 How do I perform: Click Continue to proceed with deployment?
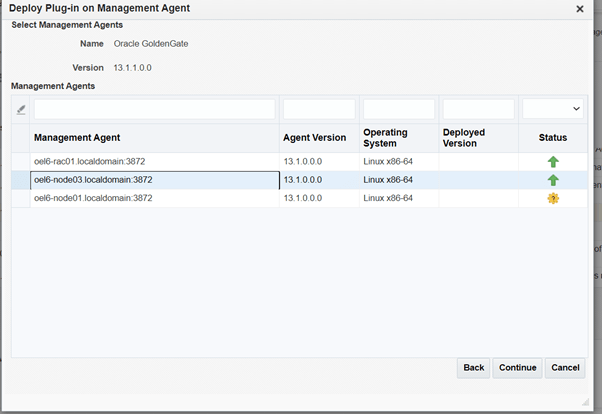(x=517, y=368)
